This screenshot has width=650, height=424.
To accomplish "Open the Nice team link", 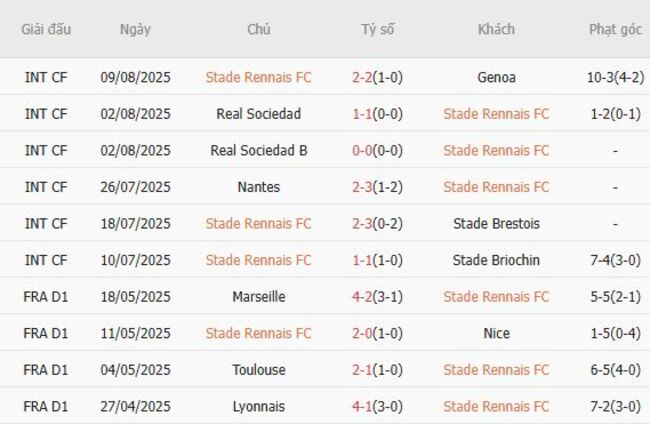I will click(496, 333).
